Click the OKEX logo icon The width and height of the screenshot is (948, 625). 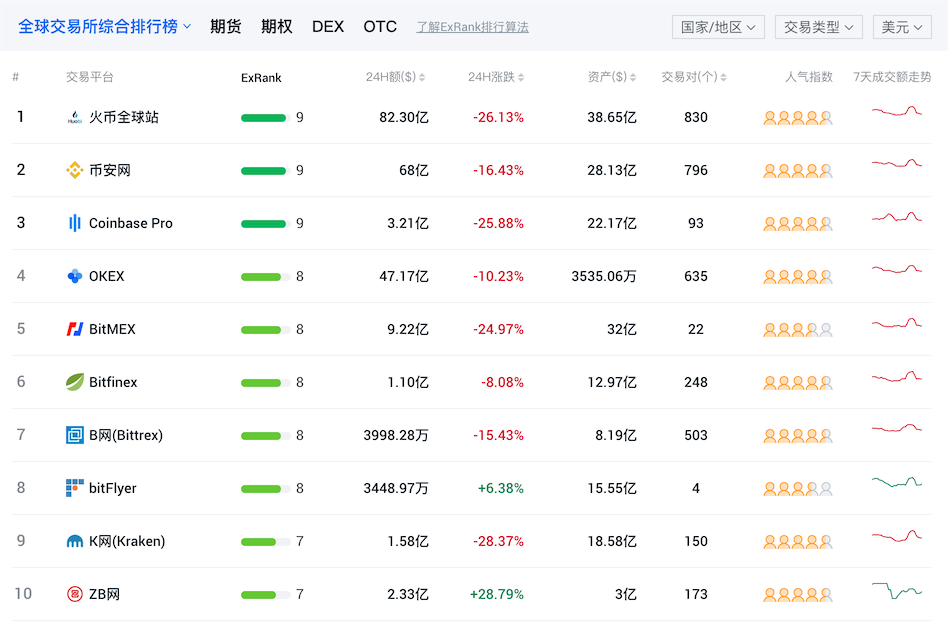[75, 276]
